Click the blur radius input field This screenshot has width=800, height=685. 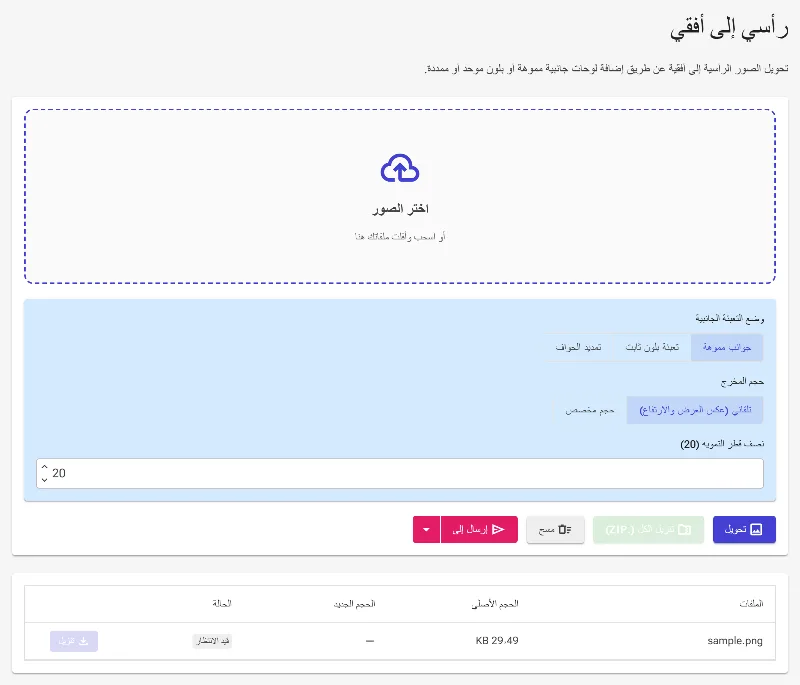point(400,473)
